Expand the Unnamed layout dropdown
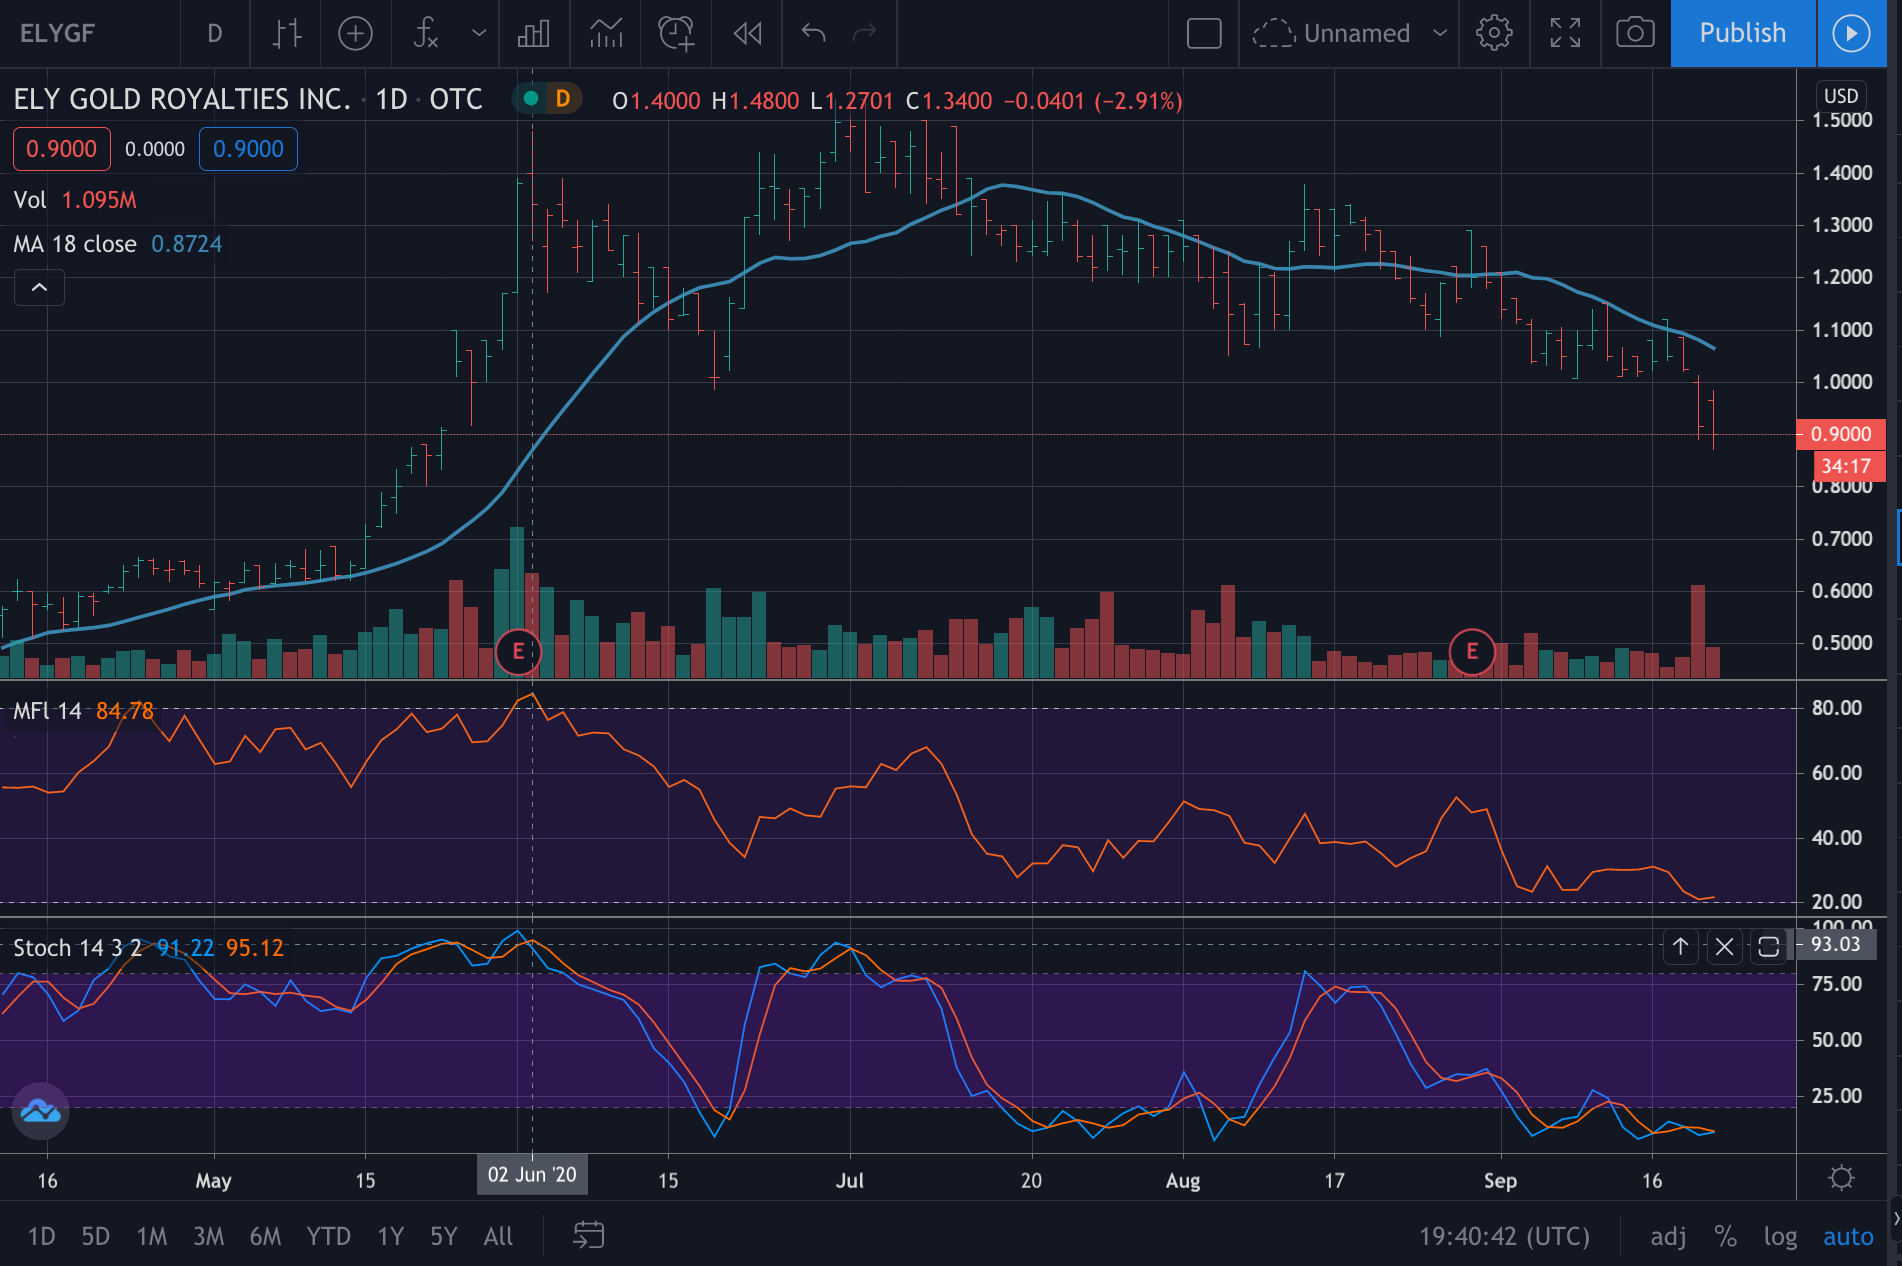The width and height of the screenshot is (1902, 1266). [1440, 34]
